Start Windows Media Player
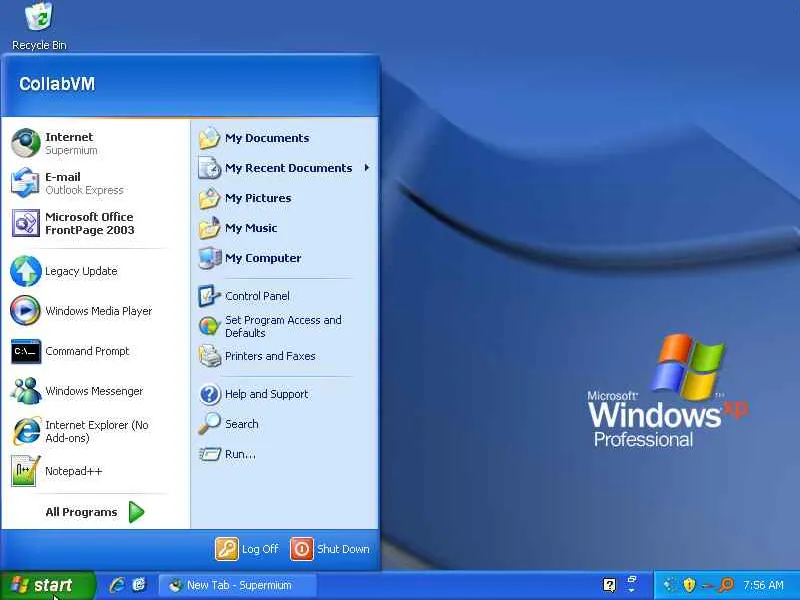 tap(95, 311)
